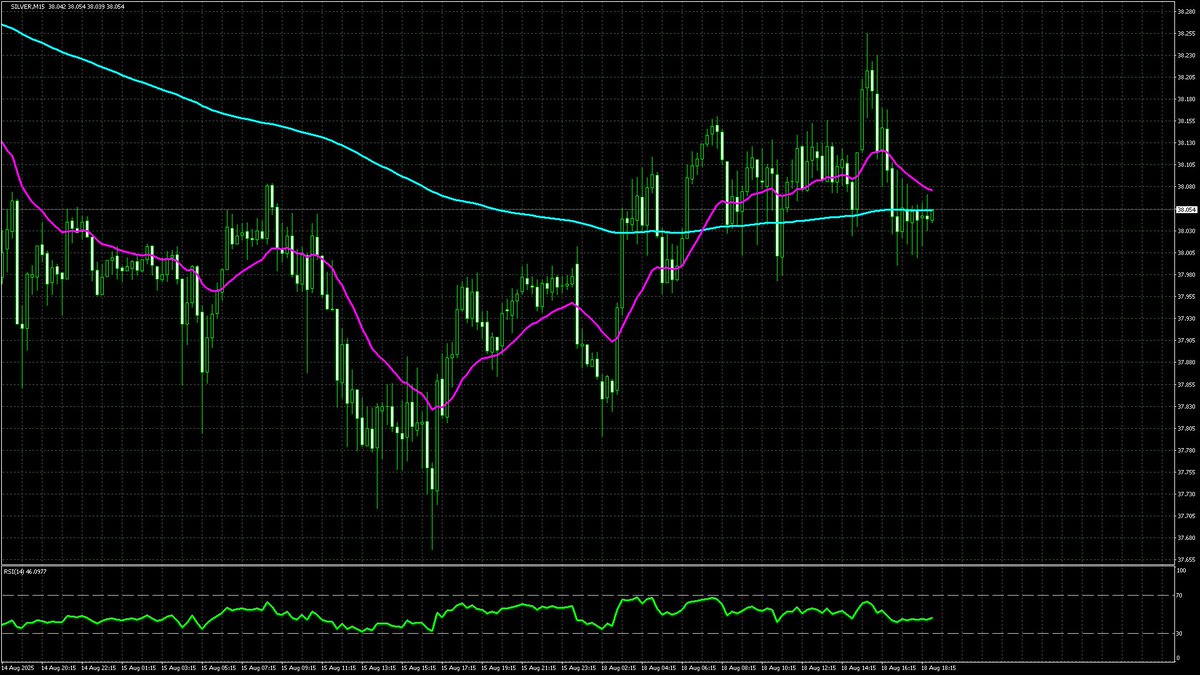
Task: Click the highlighted current price 38.054 marker
Action: point(1186,209)
